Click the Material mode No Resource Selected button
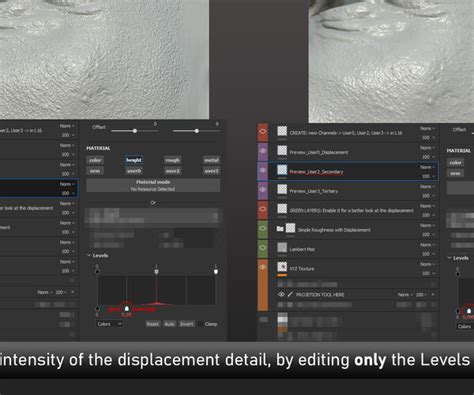This screenshot has width=474, height=395. pyautogui.click(x=153, y=185)
